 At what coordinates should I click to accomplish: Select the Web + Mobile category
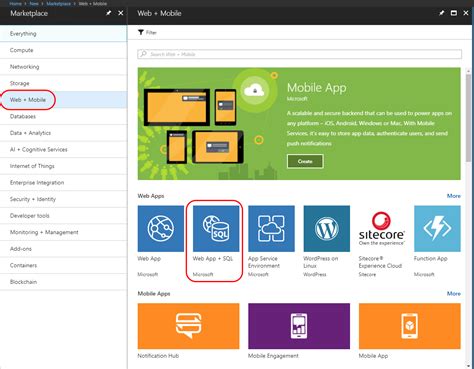click(x=64, y=100)
